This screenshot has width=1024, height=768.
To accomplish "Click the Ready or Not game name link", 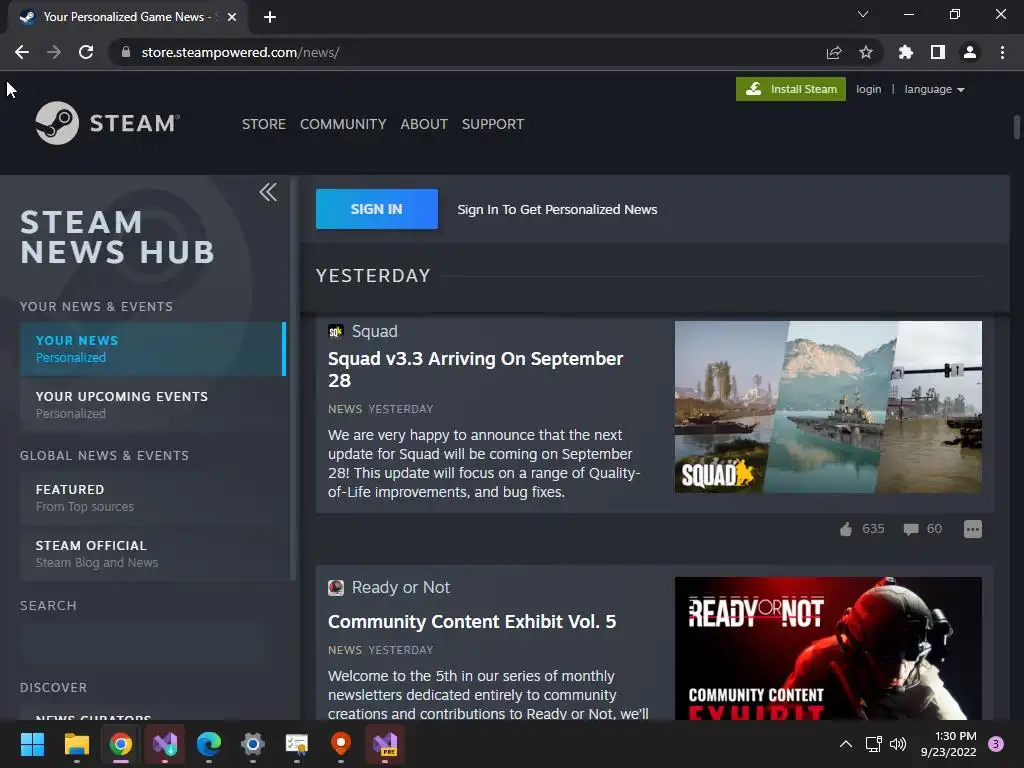I will pyautogui.click(x=400, y=588).
